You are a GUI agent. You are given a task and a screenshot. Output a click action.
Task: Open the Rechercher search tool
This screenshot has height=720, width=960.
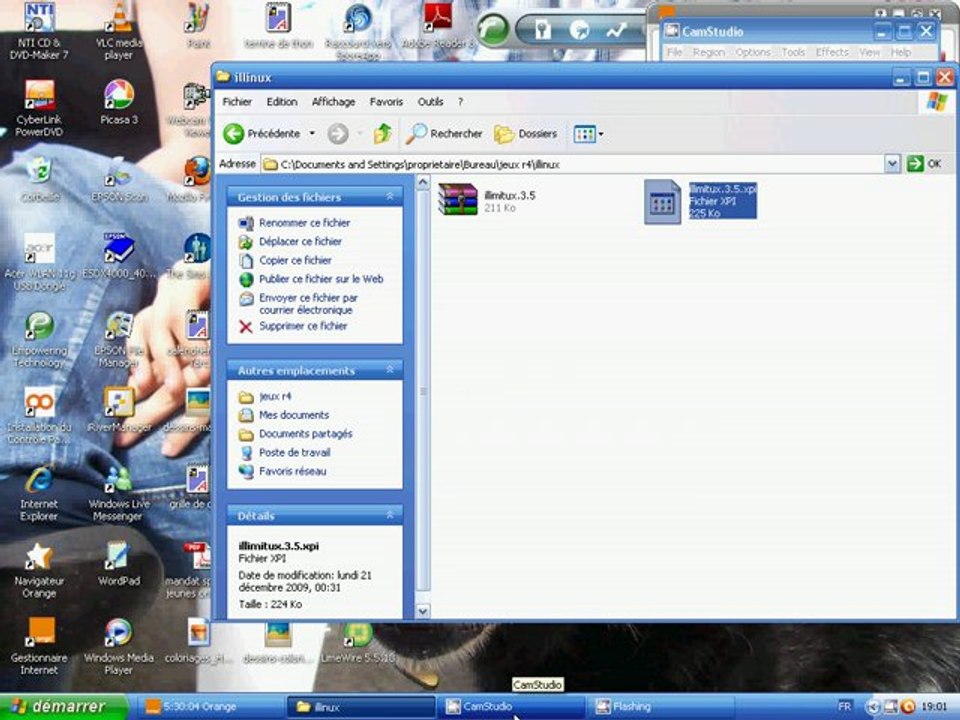(x=444, y=133)
